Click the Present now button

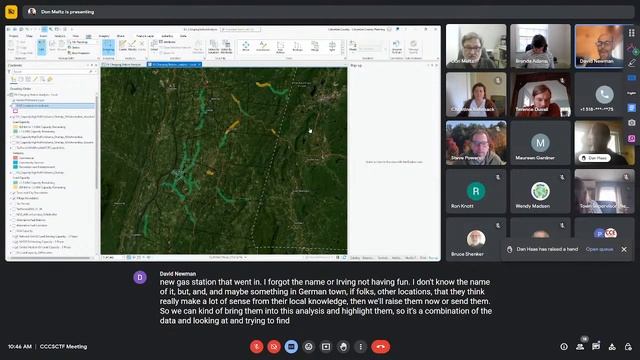[x=326, y=347]
